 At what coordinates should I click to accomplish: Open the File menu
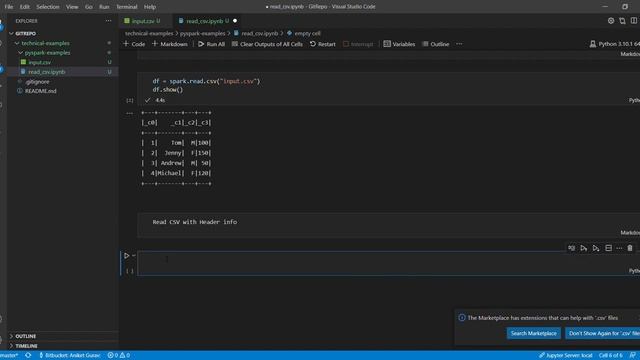[x=9, y=7]
